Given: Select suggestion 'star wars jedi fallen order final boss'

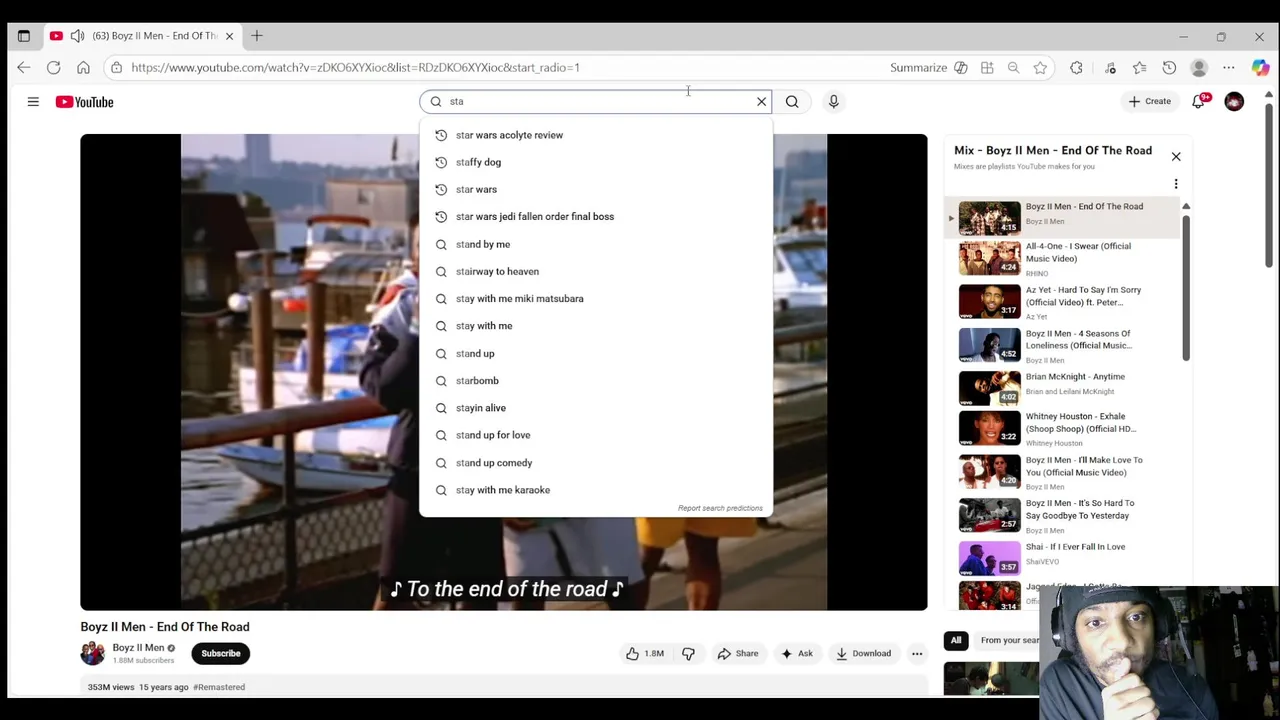Looking at the screenshot, I should point(596,217).
